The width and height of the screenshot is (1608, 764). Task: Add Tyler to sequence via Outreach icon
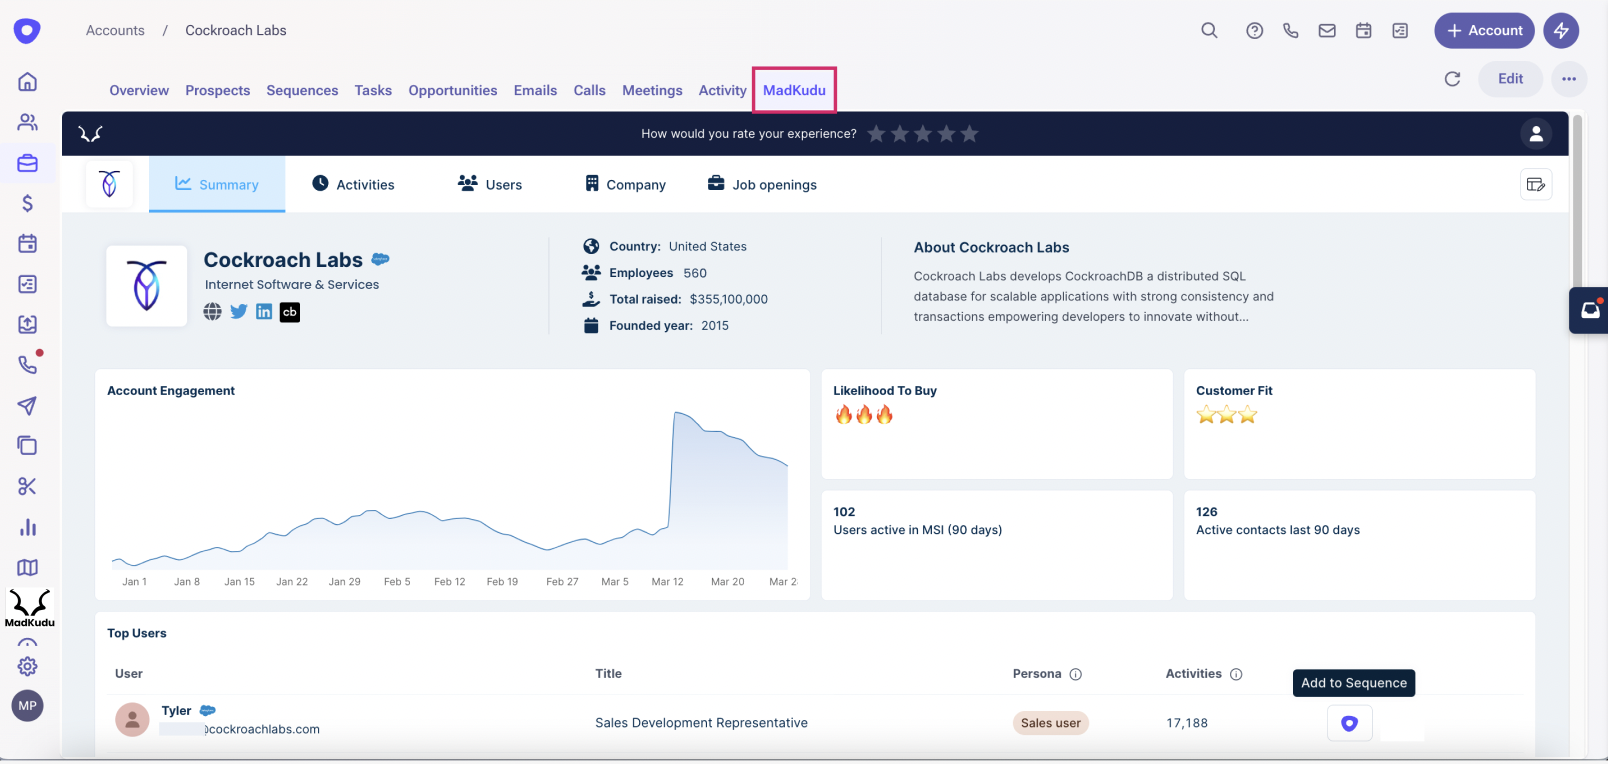1349,723
